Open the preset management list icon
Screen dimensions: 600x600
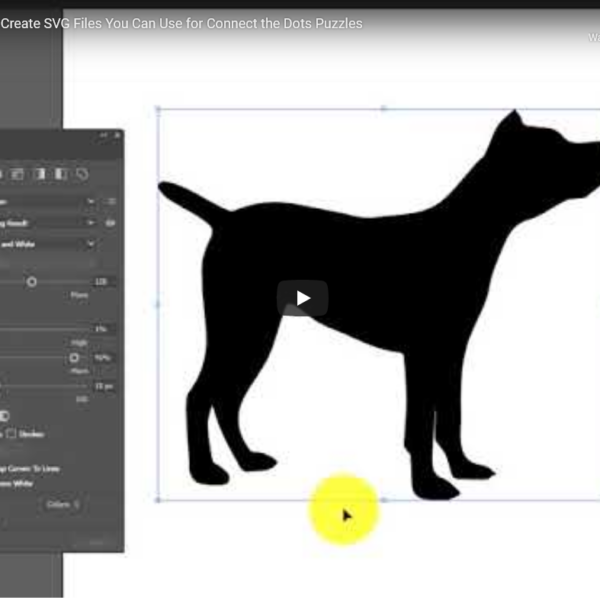[110, 201]
